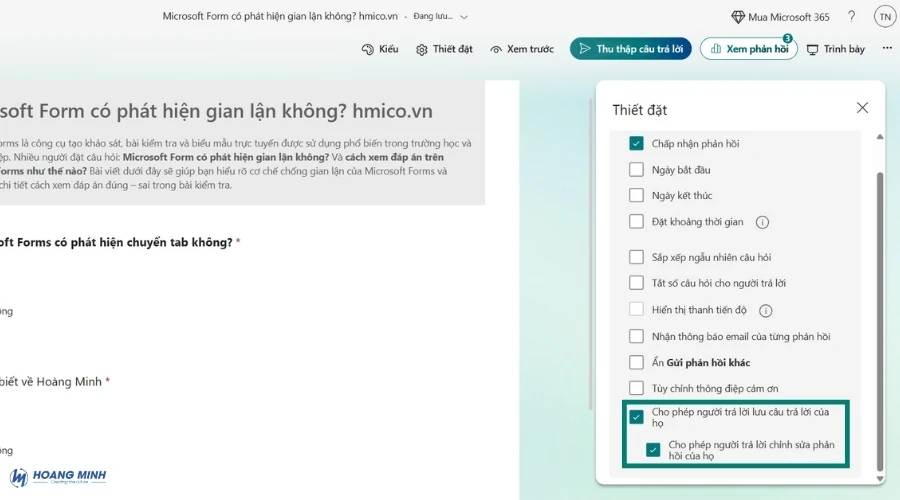Click the form description paragraph

(236, 164)
